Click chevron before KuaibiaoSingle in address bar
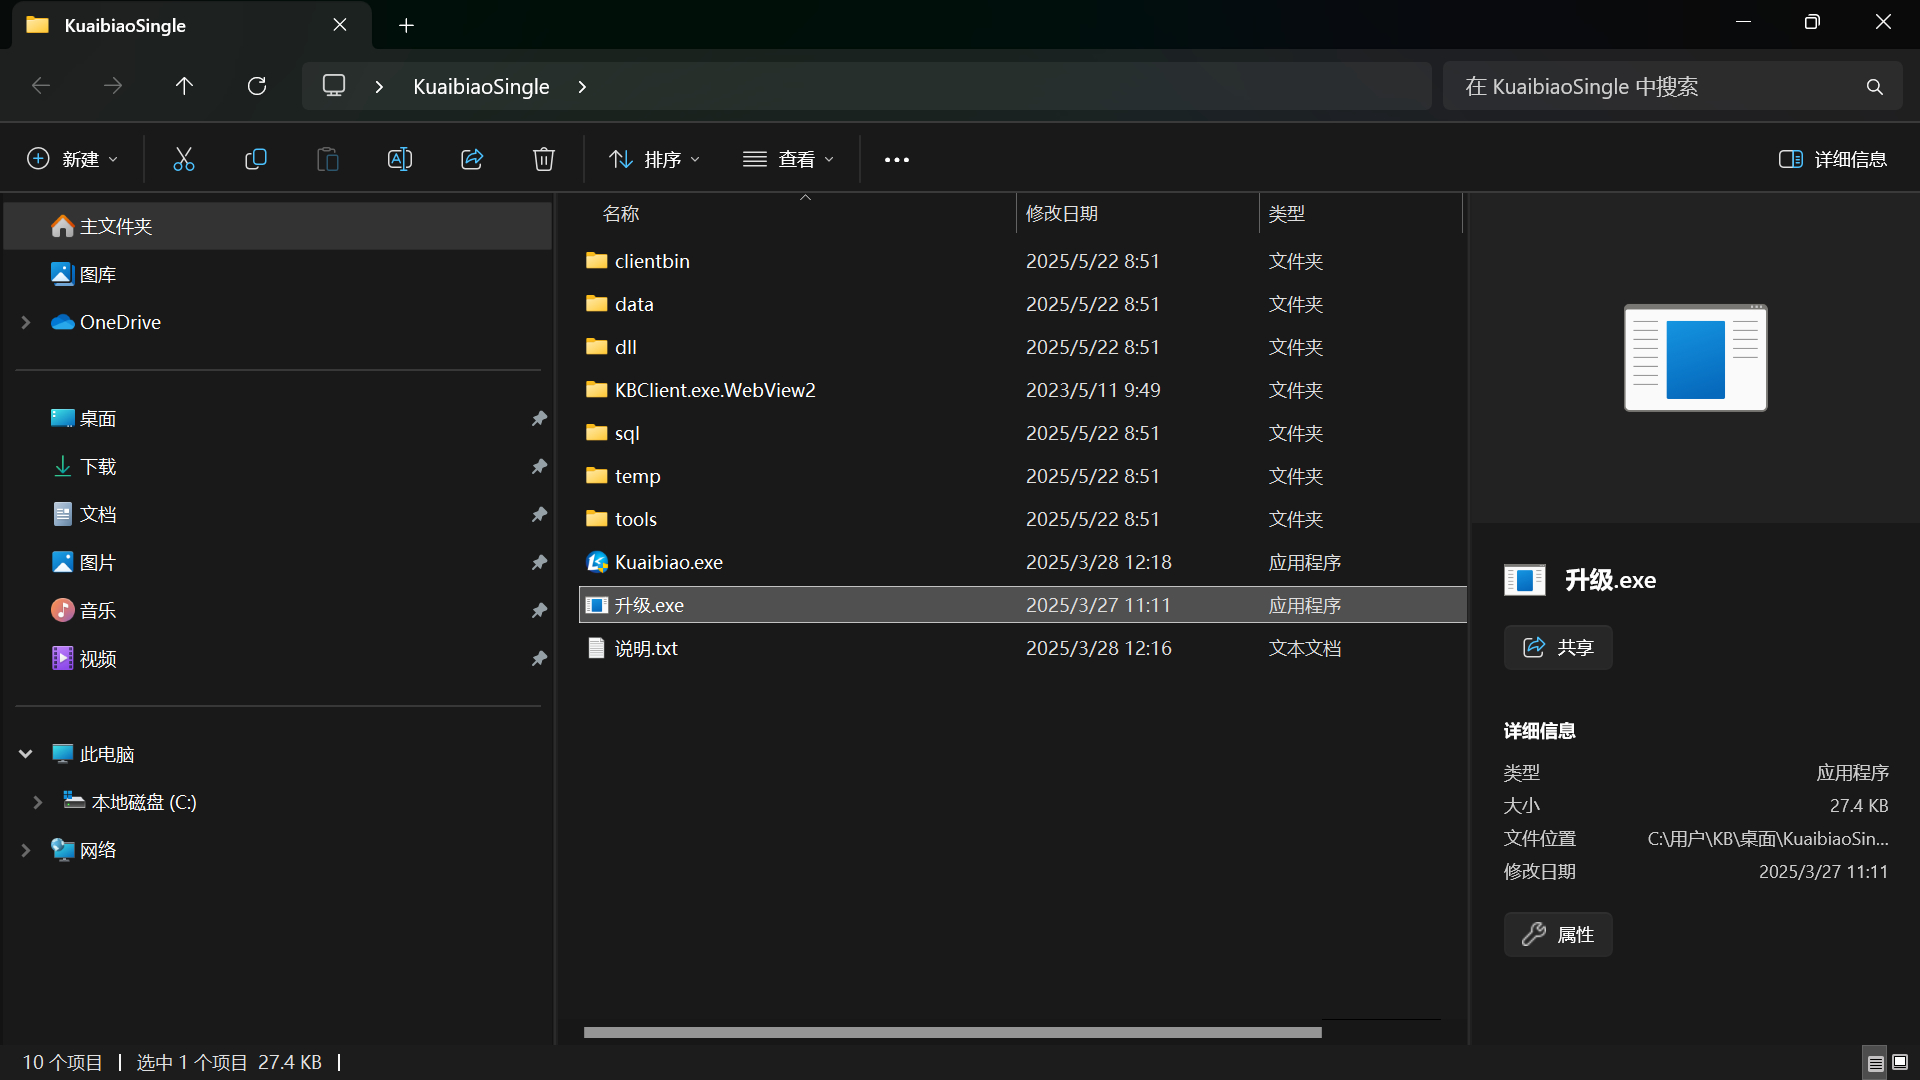 point(379,87)
